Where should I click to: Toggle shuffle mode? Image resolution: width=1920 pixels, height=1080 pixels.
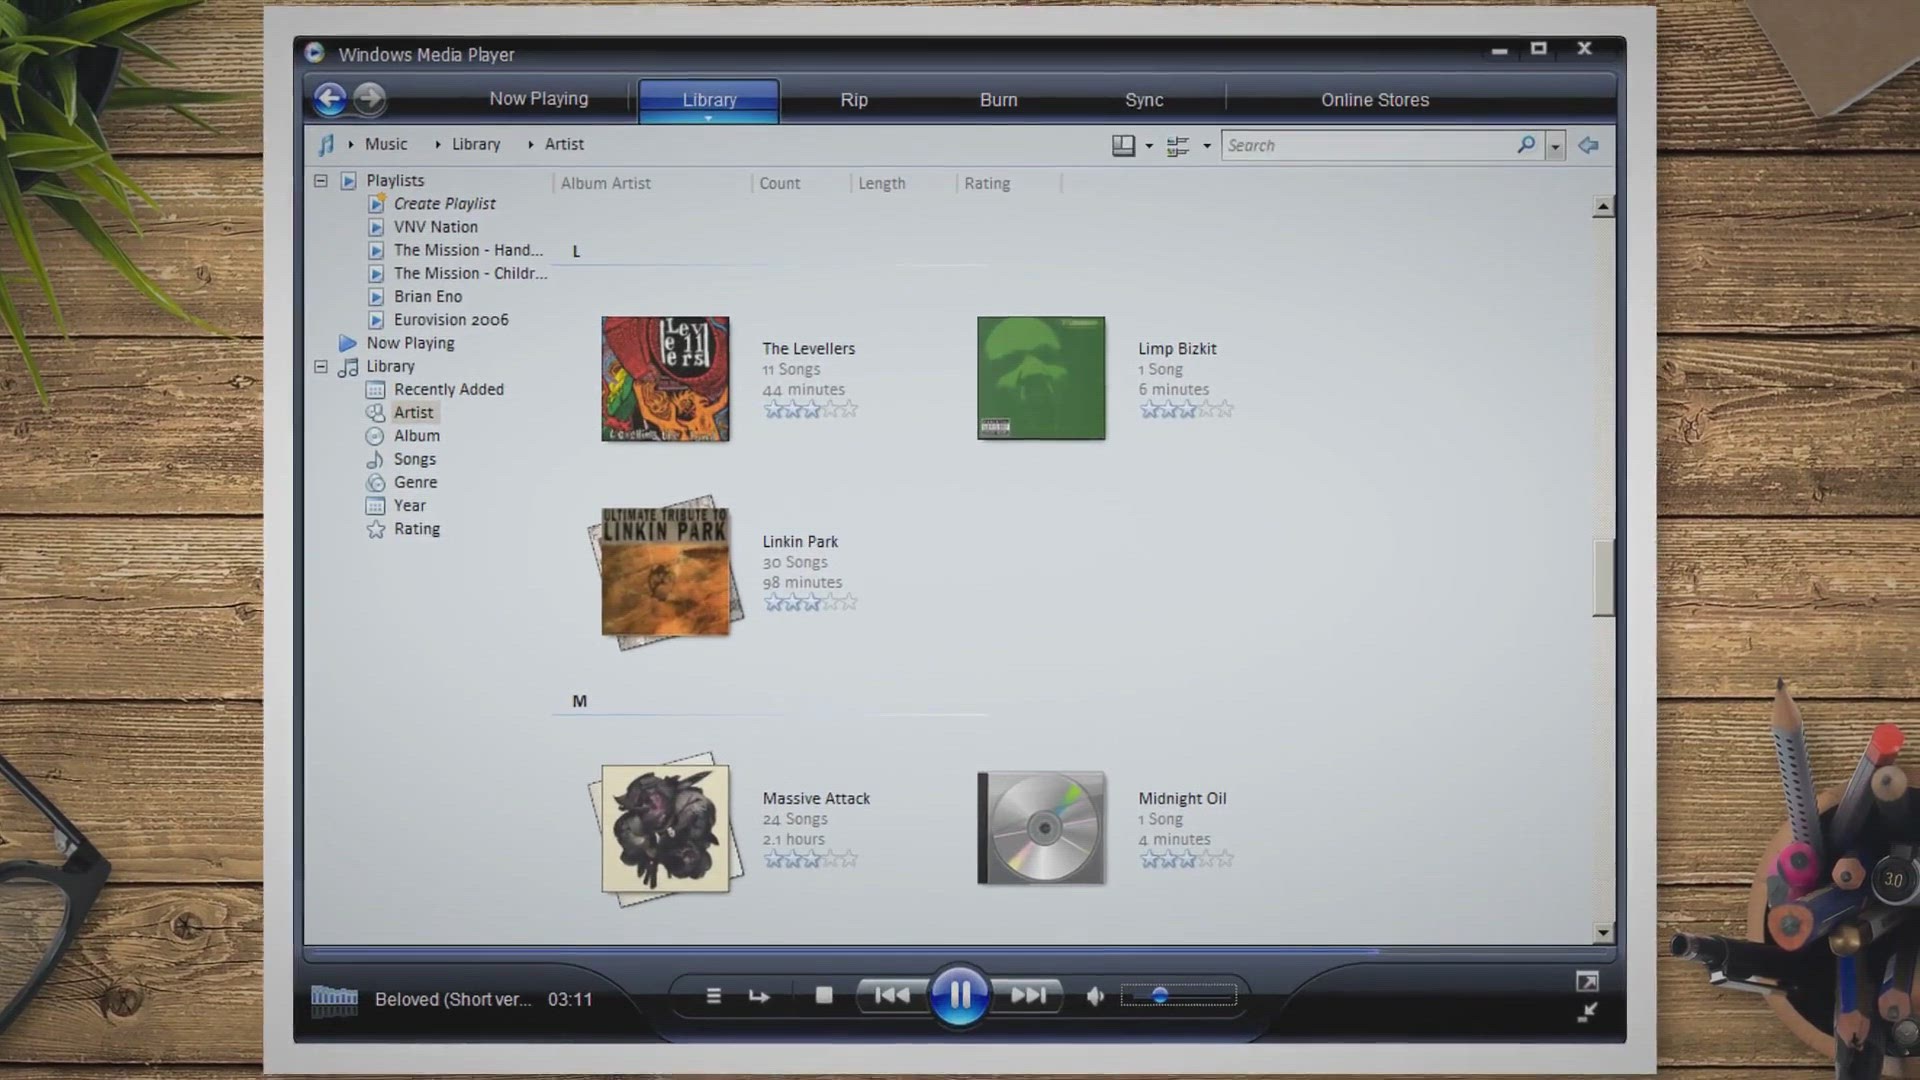pyautogui.click(x=713, y=996)
